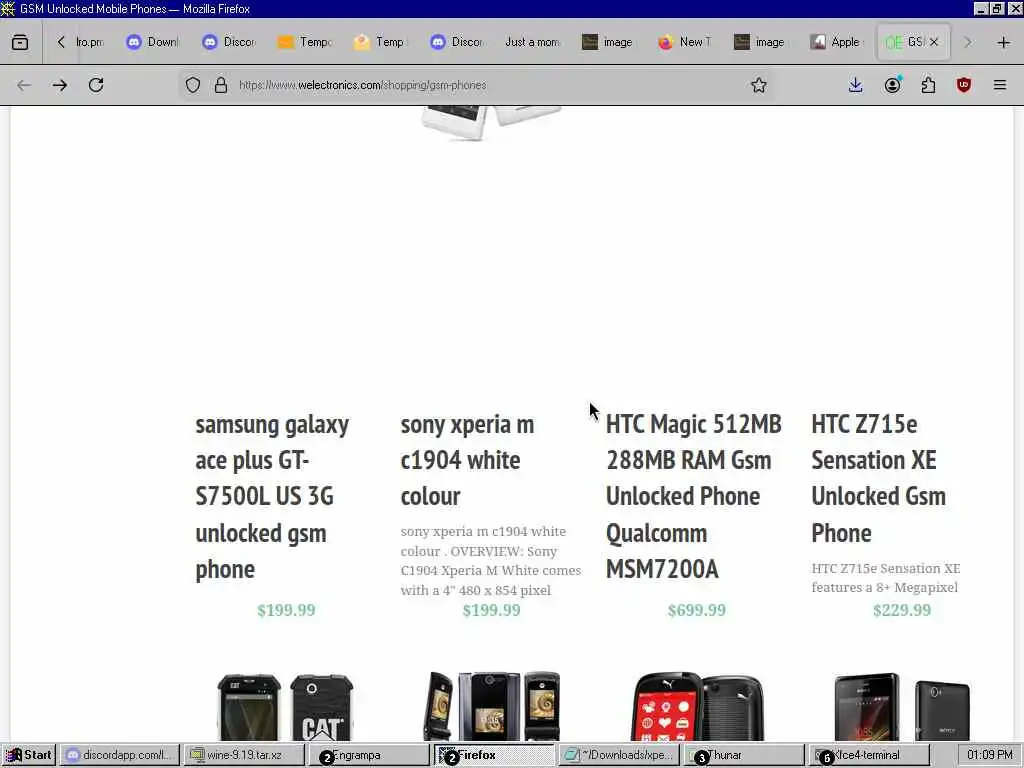Switch to discordapp.com taskbar window

coord(120,755)
